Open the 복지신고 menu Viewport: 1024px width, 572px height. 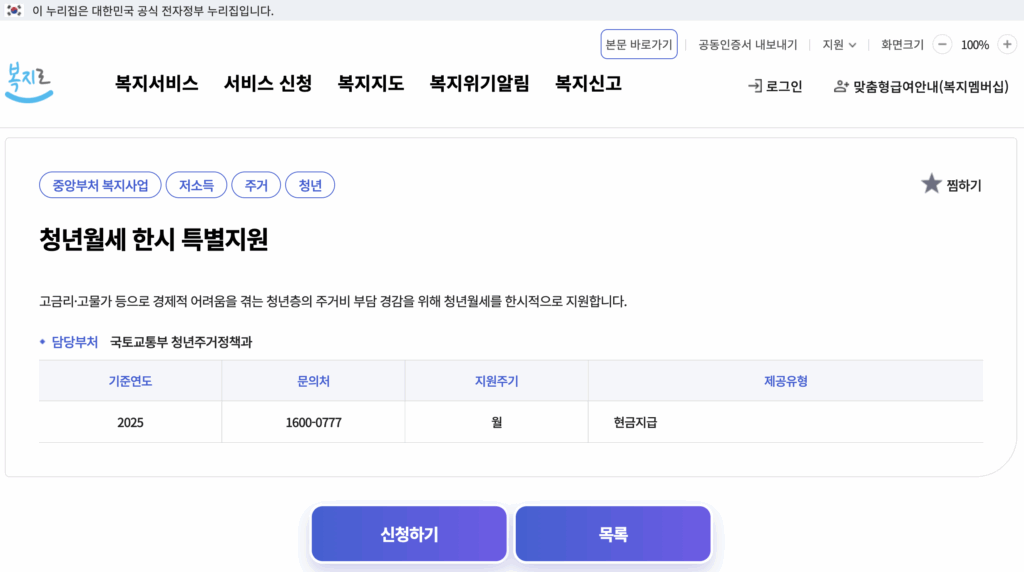588,84
